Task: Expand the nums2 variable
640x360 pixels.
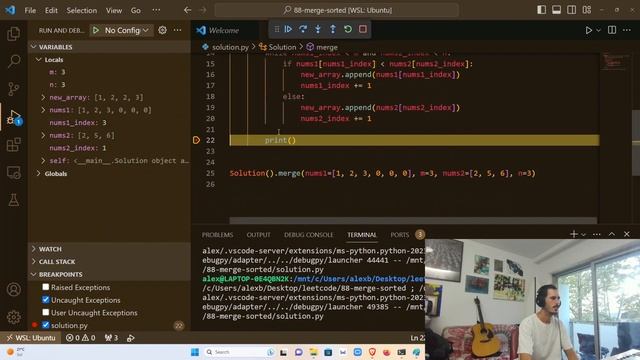Action: click(x=43, y=136)
